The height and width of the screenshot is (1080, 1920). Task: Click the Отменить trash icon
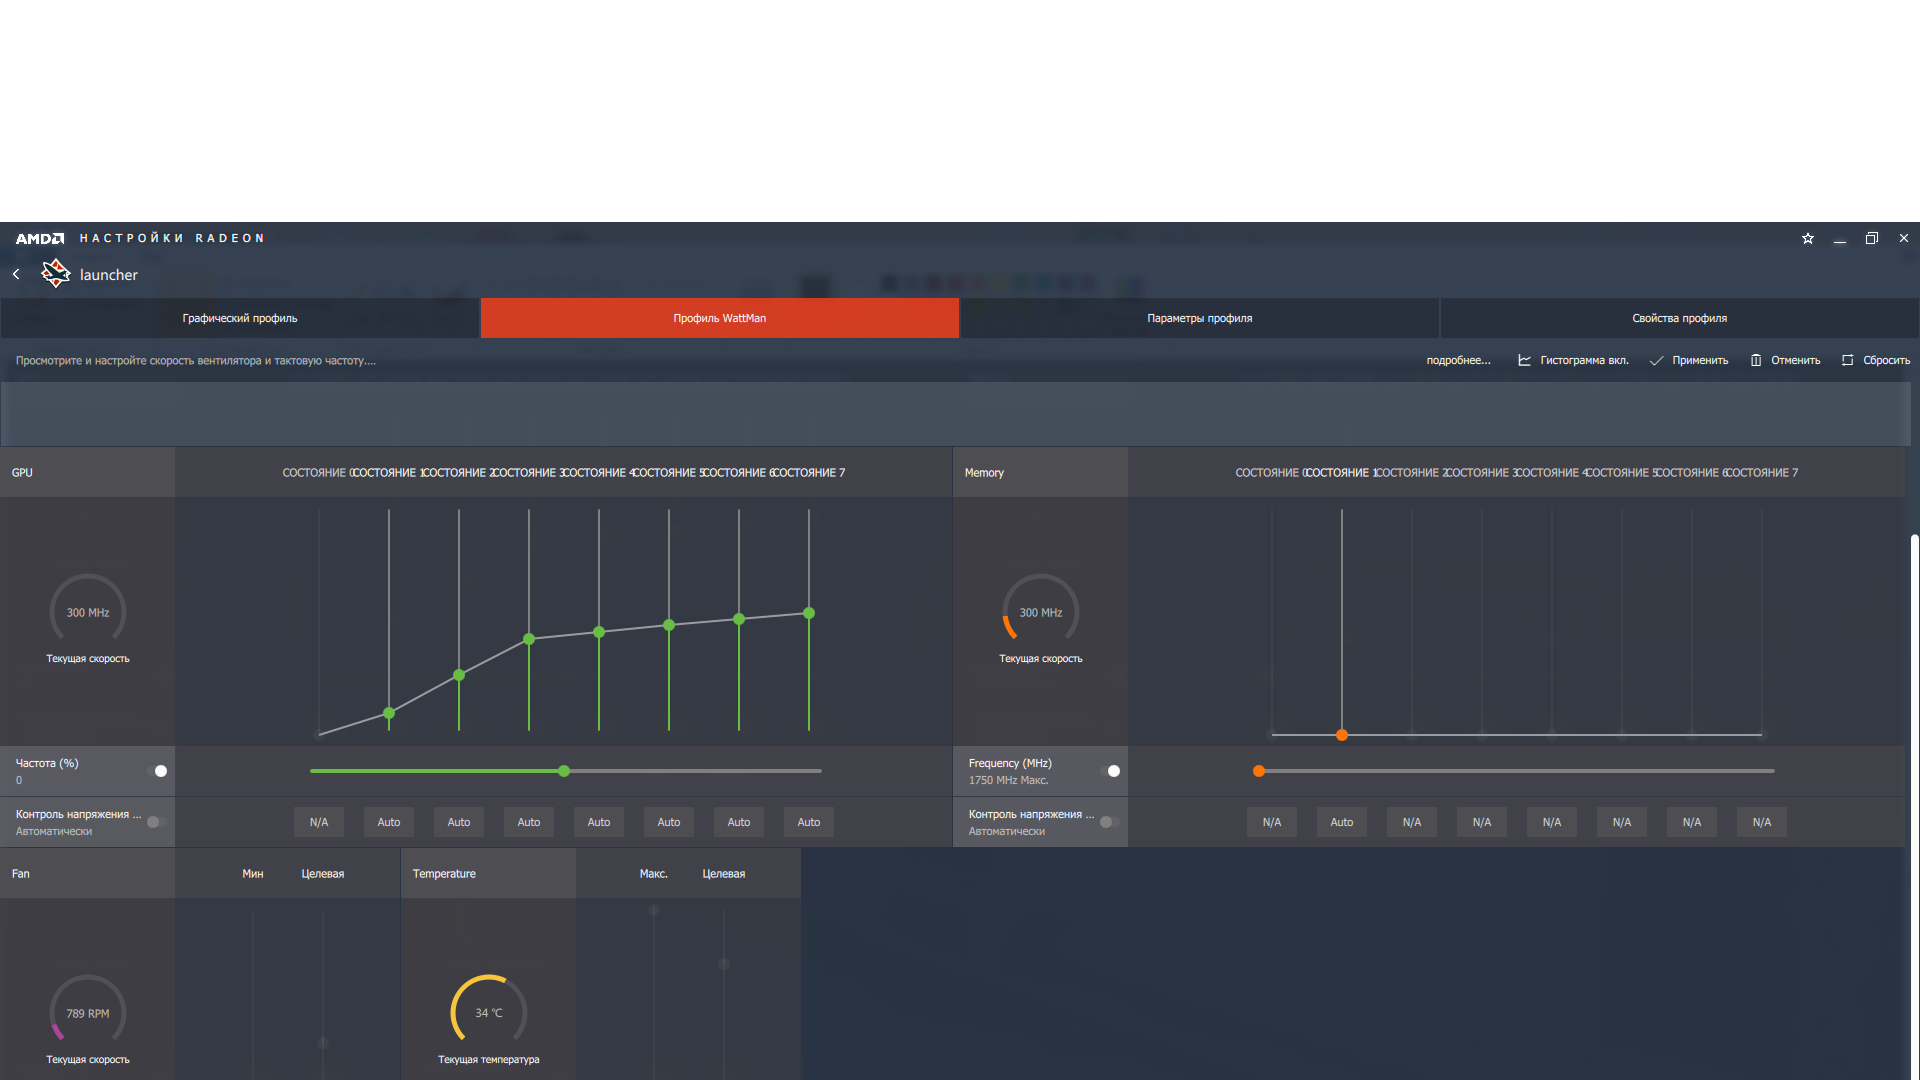pyautogui.click(x=1756, y=360)
